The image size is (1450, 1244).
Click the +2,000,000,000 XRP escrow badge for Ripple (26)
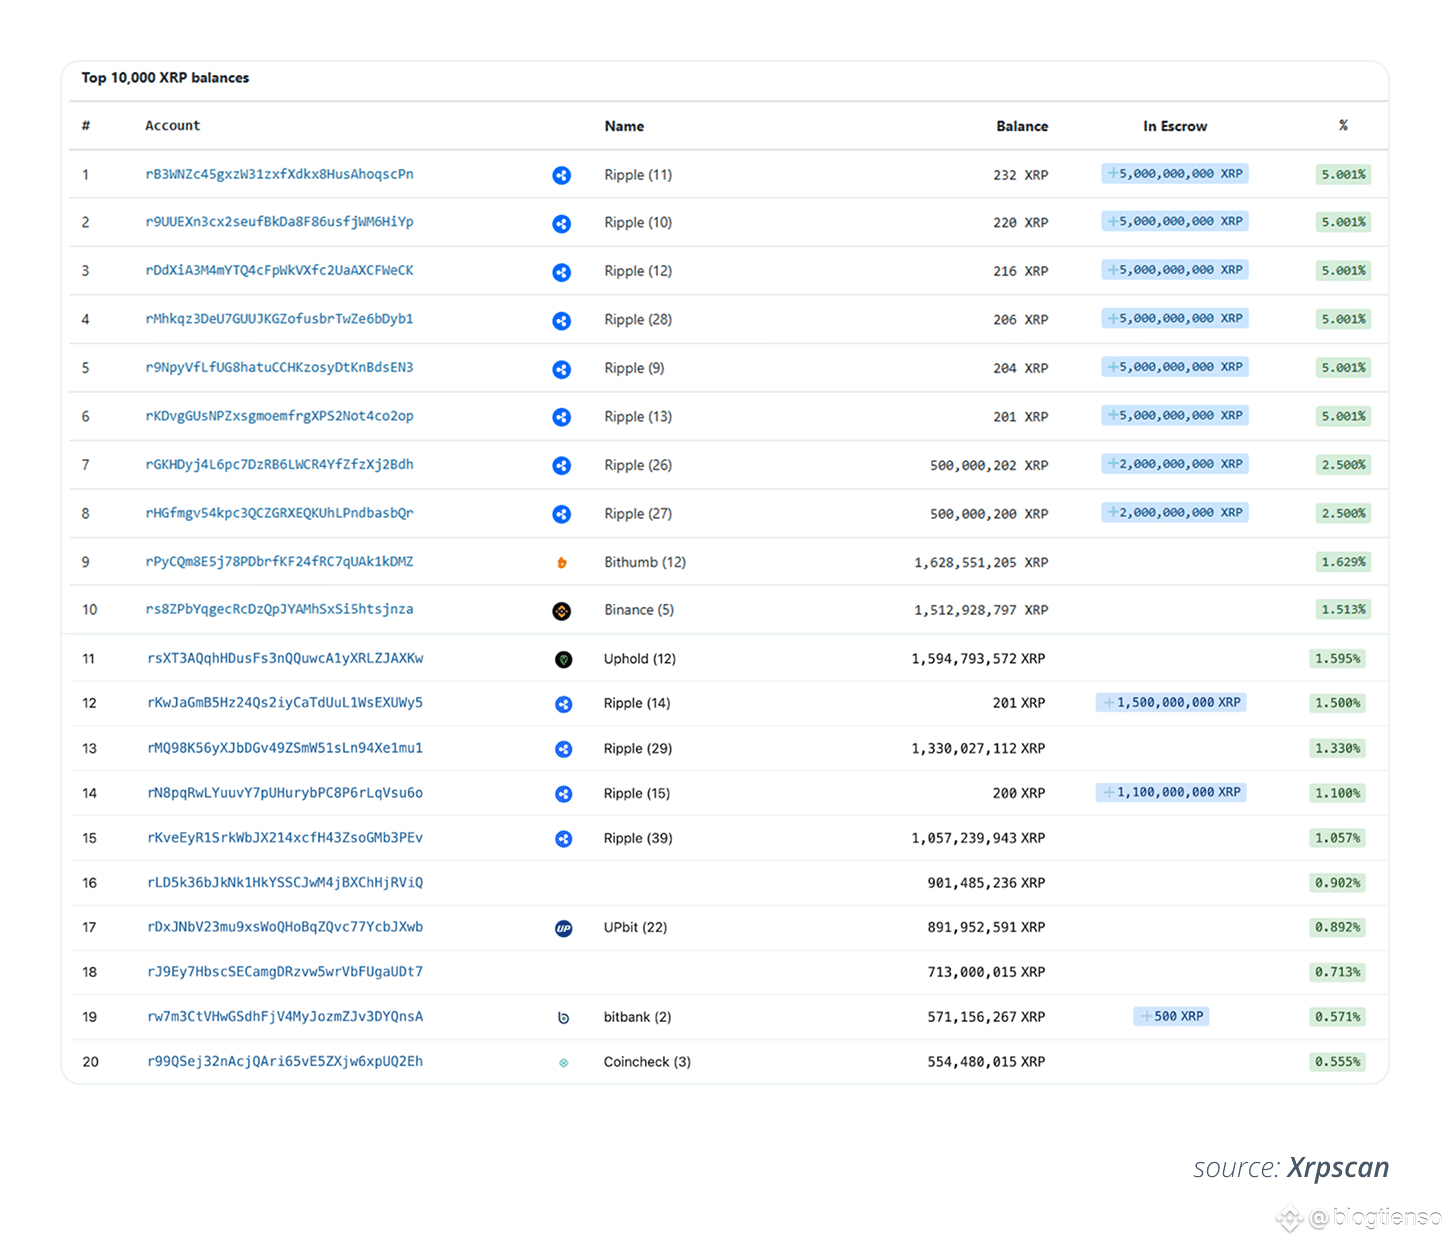pyautogui.click(x=1175, y=464)
